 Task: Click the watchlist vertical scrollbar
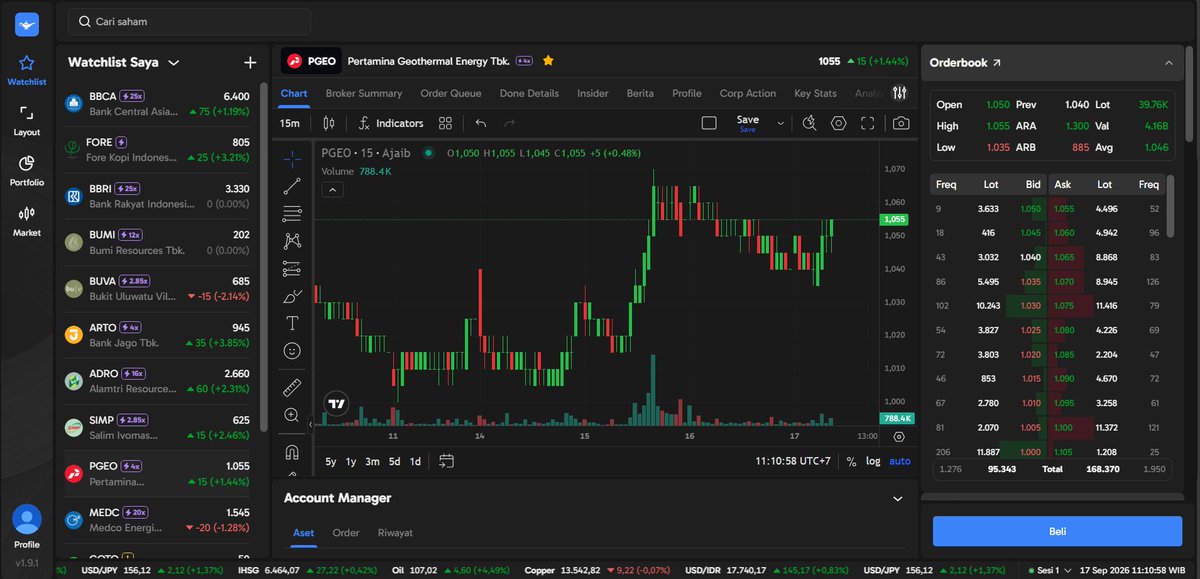click(x=264, y=255)
